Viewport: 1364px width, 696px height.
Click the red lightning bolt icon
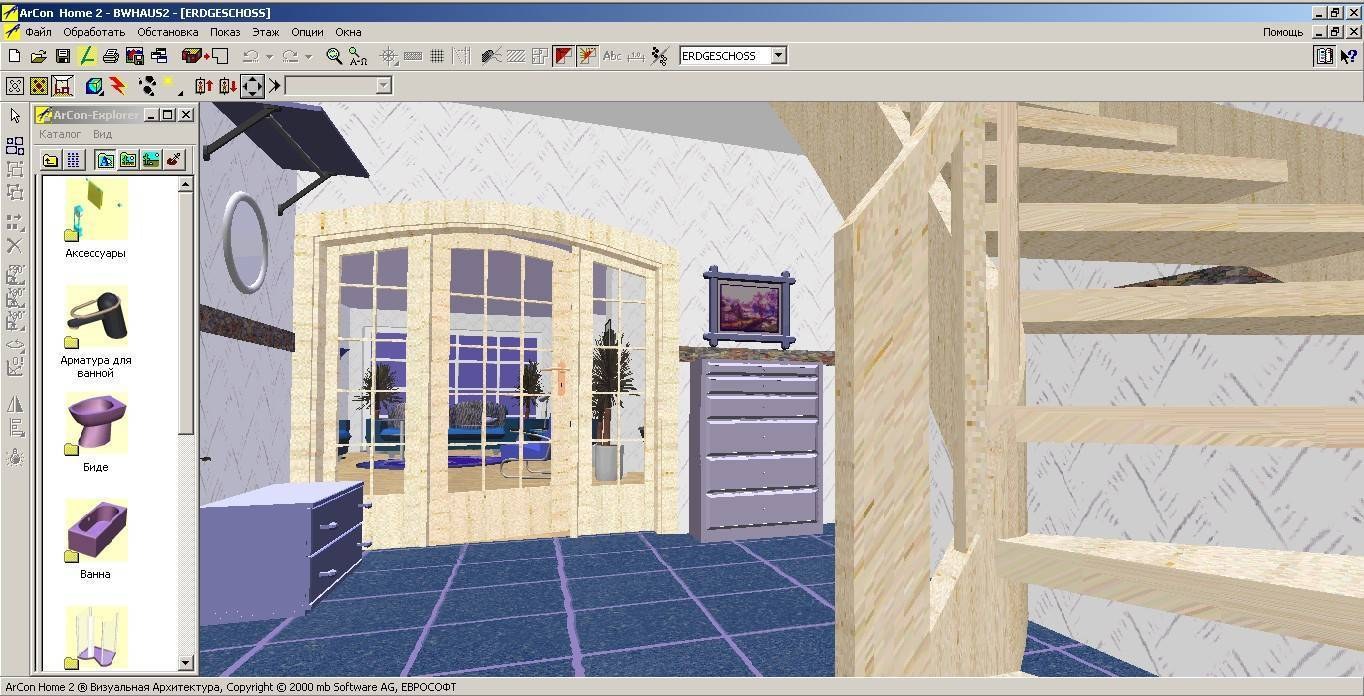(x=117, y=86)
